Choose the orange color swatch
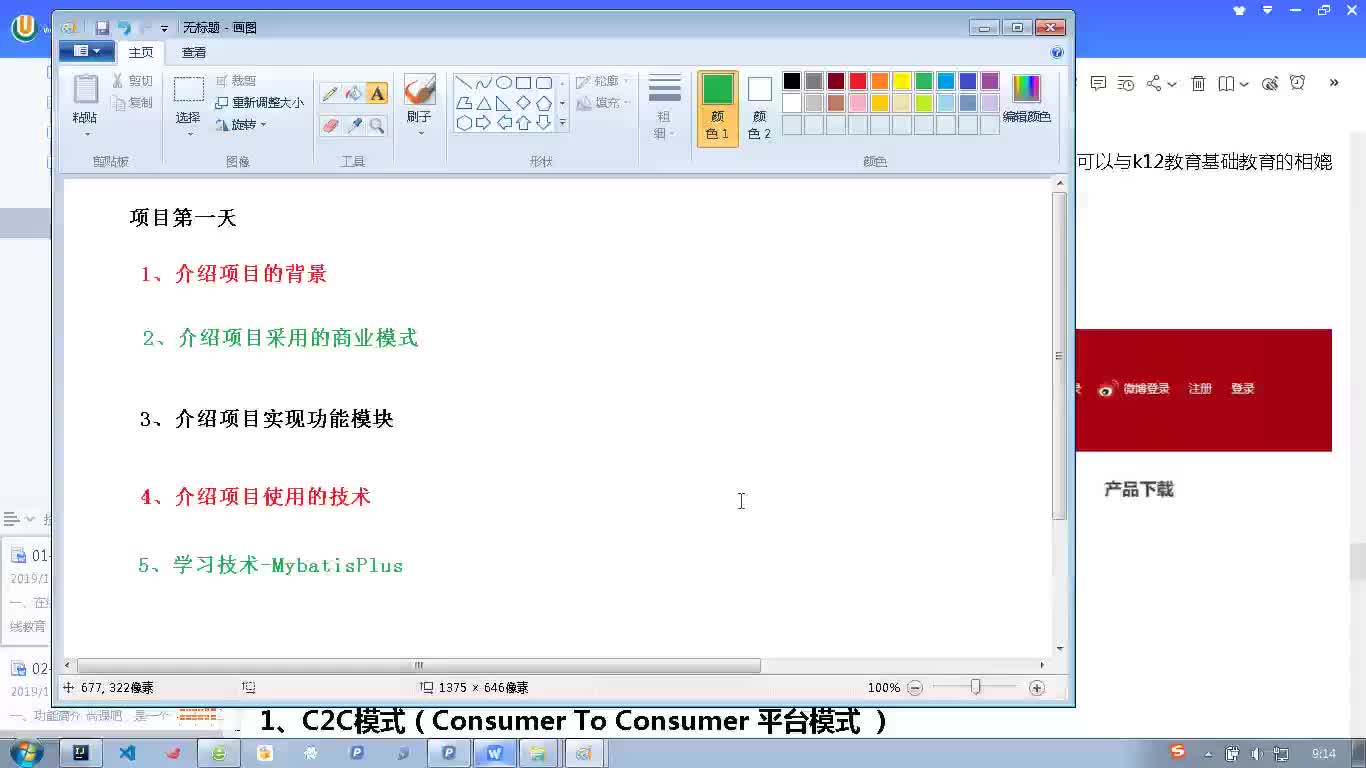The width and height of the screenshot is (1366, 768). (880, 81)
